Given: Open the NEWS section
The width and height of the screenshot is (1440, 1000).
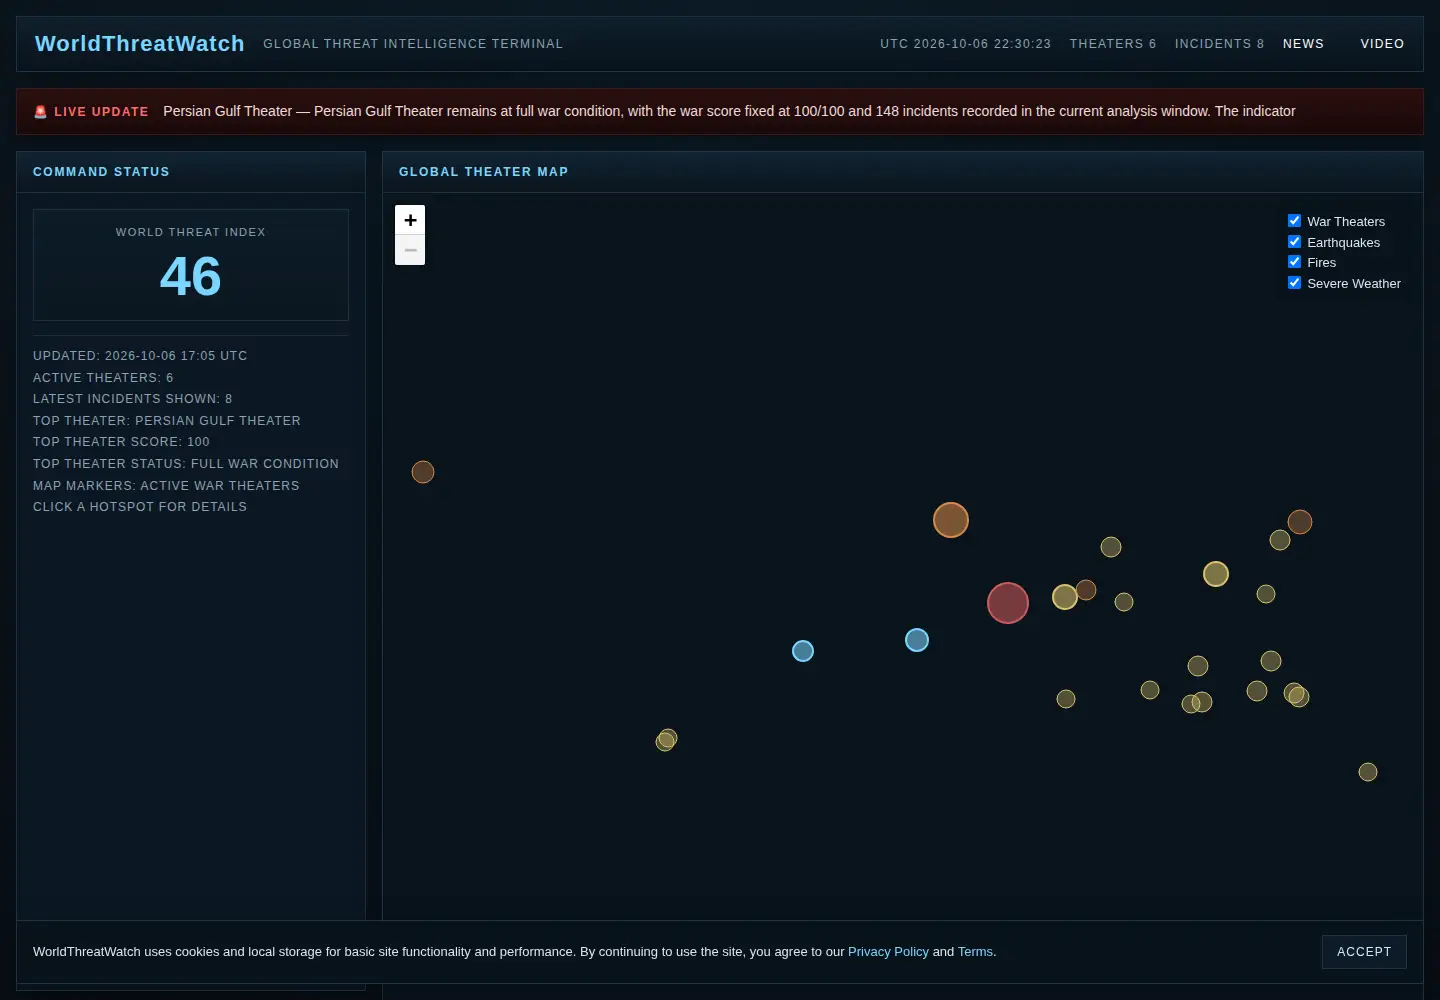Looking at the screenshot, I should click(x=1303, y=44).
